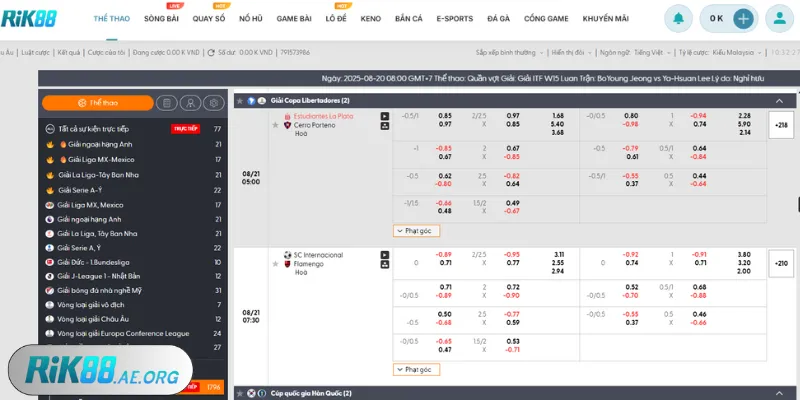800x400 pixels.
Task: Open live stream icon for Estudiantes La Plata match
Action: point(385,116)
